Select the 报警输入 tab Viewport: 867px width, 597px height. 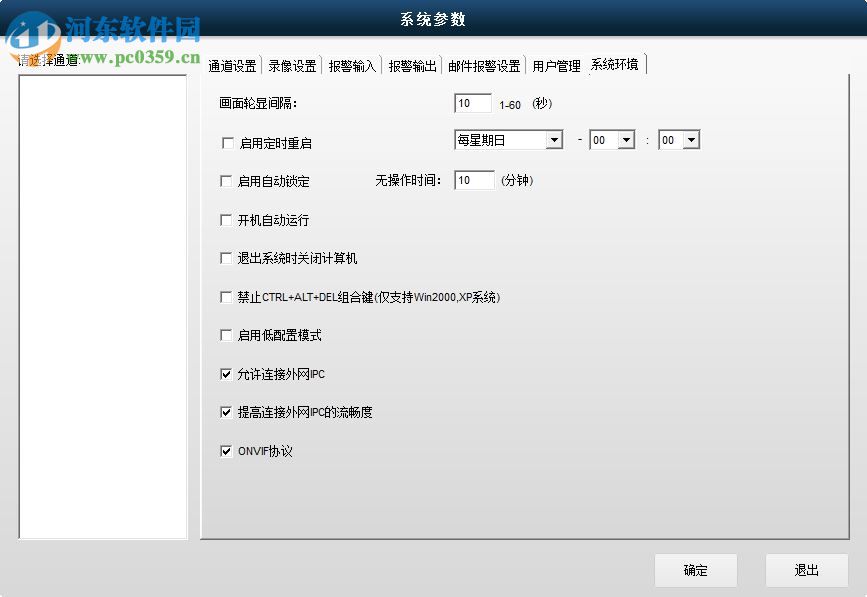(x=352, y=64)
